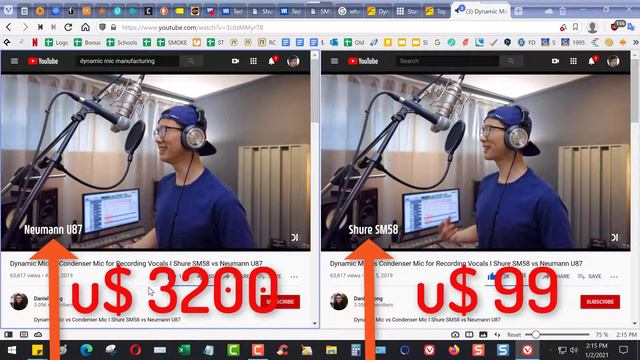Switch to the Dyn tab
The width and height of the screenshot is (640, 360).
coord(378,11)
